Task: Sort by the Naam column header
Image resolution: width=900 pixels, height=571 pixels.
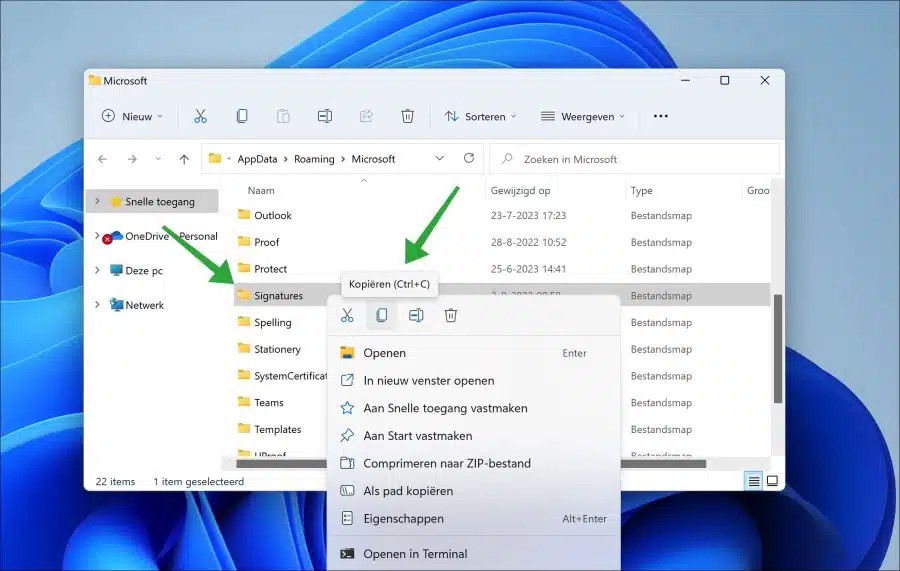Action: (261, 191)
